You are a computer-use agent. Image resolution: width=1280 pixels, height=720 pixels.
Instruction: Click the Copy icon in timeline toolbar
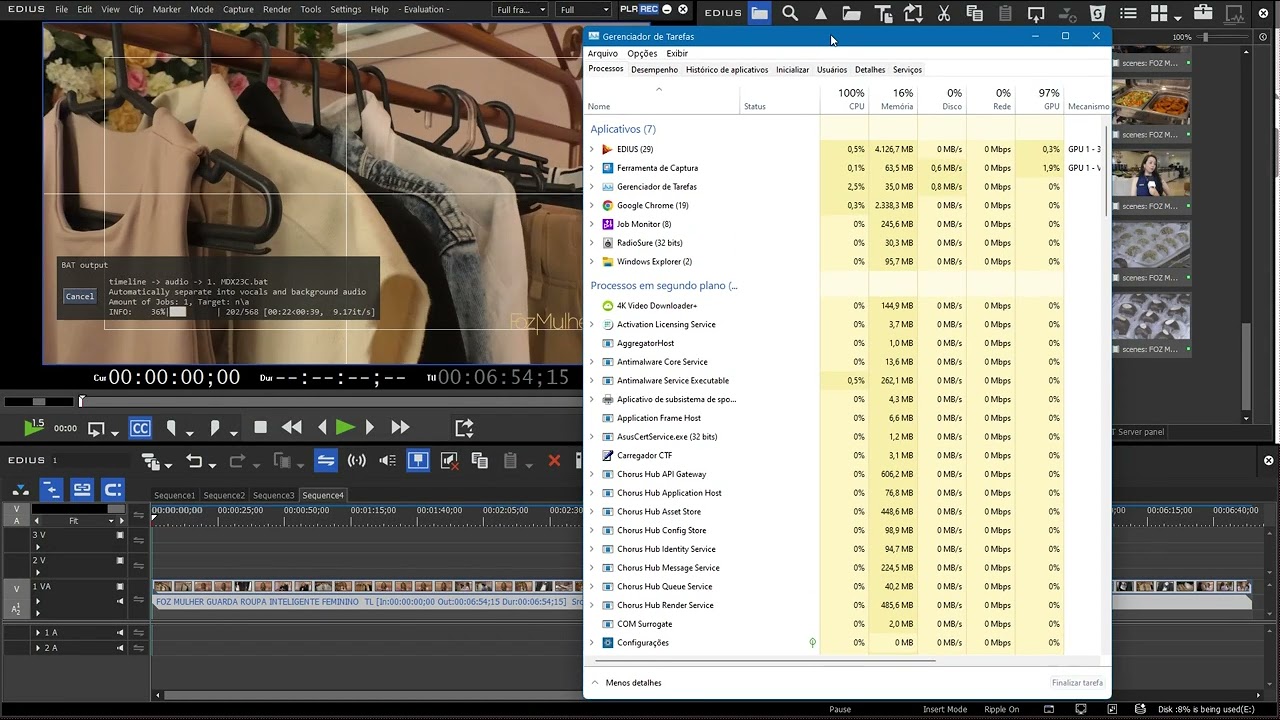(480, 461)
